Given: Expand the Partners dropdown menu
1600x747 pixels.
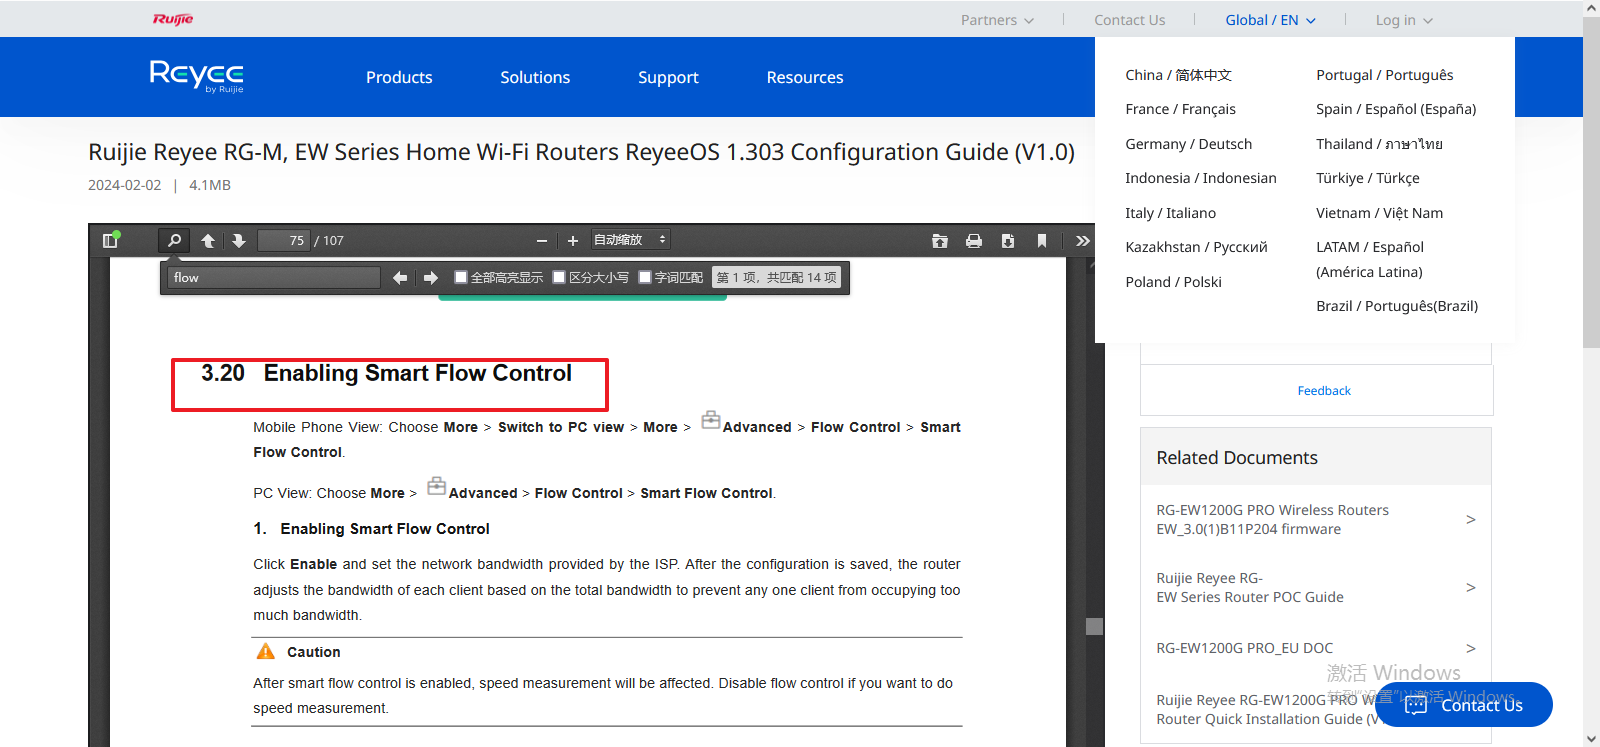Looking at the screenshot, I should click(996, 20).
